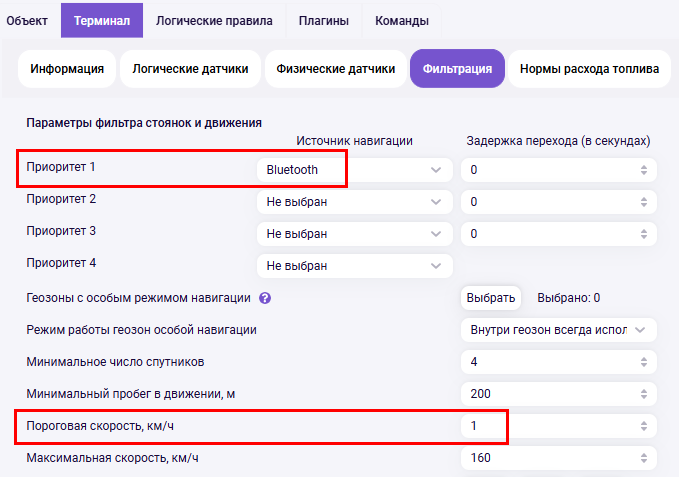This screenshot has height=477, width=679.
Task: Click stepper arrows on Priority 2 delay field
Action: point(644,202)
